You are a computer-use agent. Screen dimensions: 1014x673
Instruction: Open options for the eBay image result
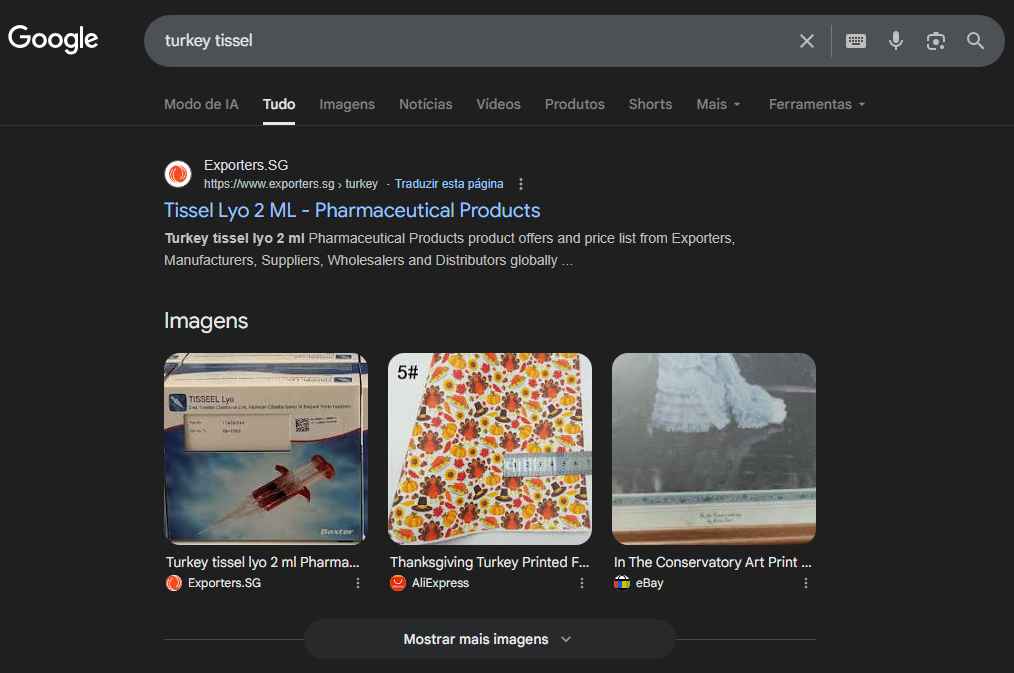point(806,583)
